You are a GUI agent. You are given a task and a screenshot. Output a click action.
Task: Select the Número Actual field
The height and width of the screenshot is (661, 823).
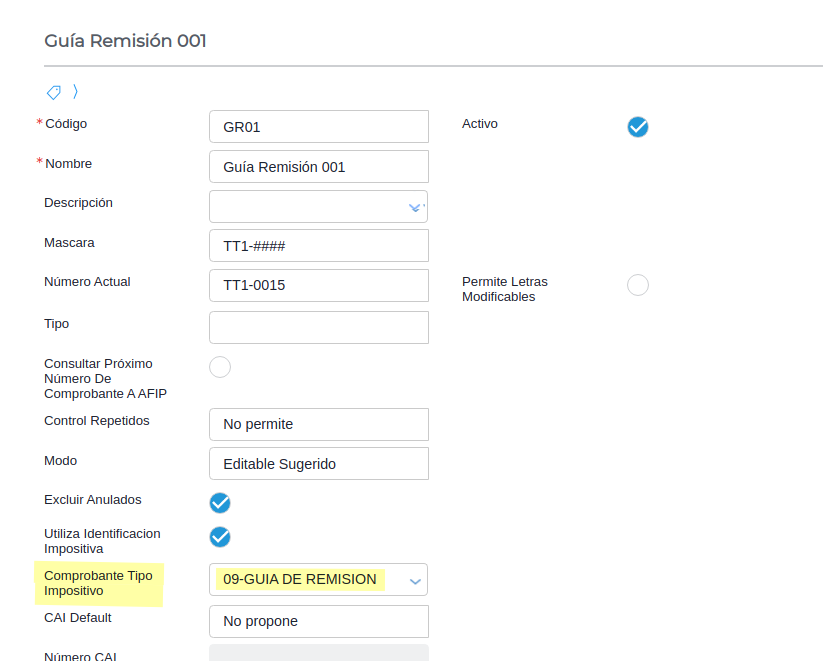[318, 285]
